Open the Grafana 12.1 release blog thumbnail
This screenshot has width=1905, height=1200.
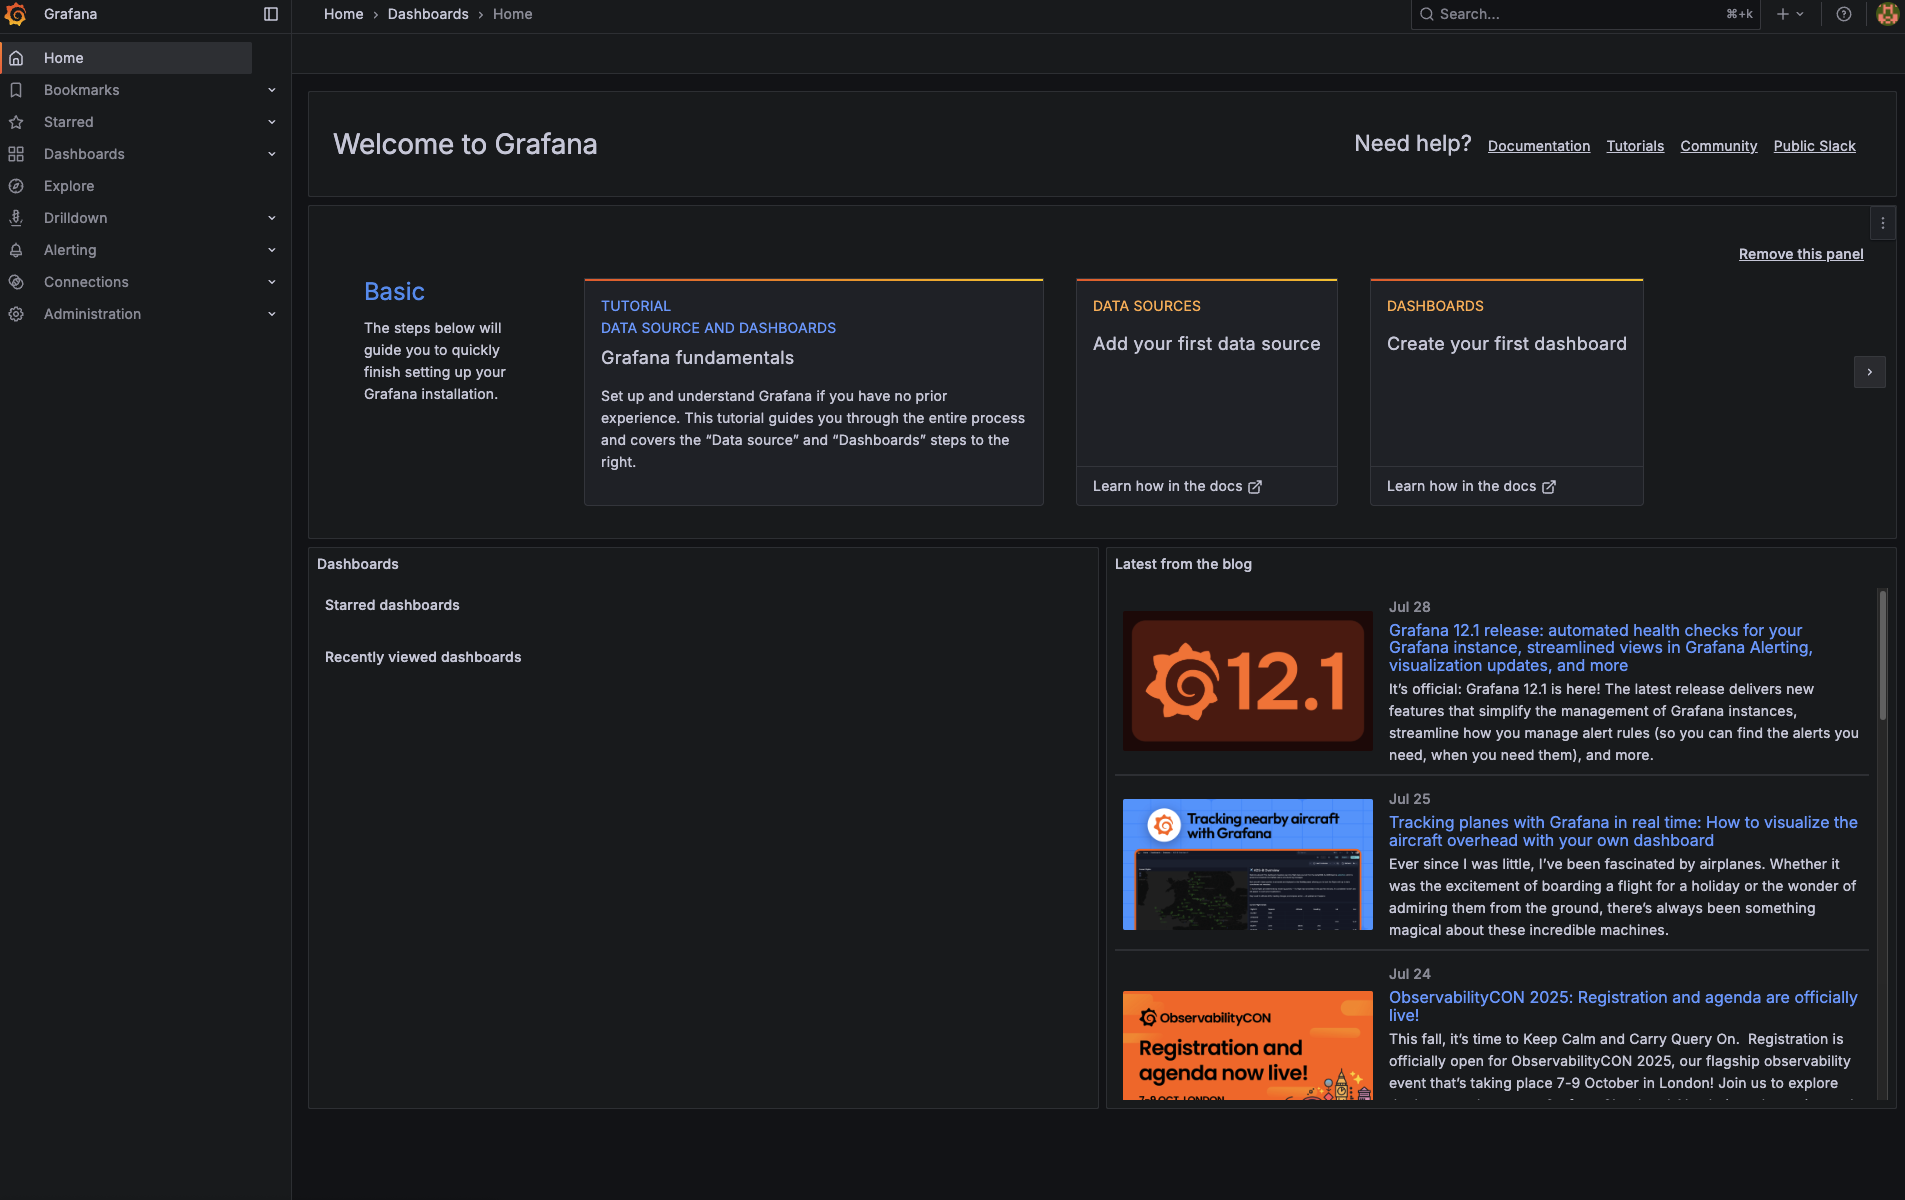click(x=1248, y=681)
